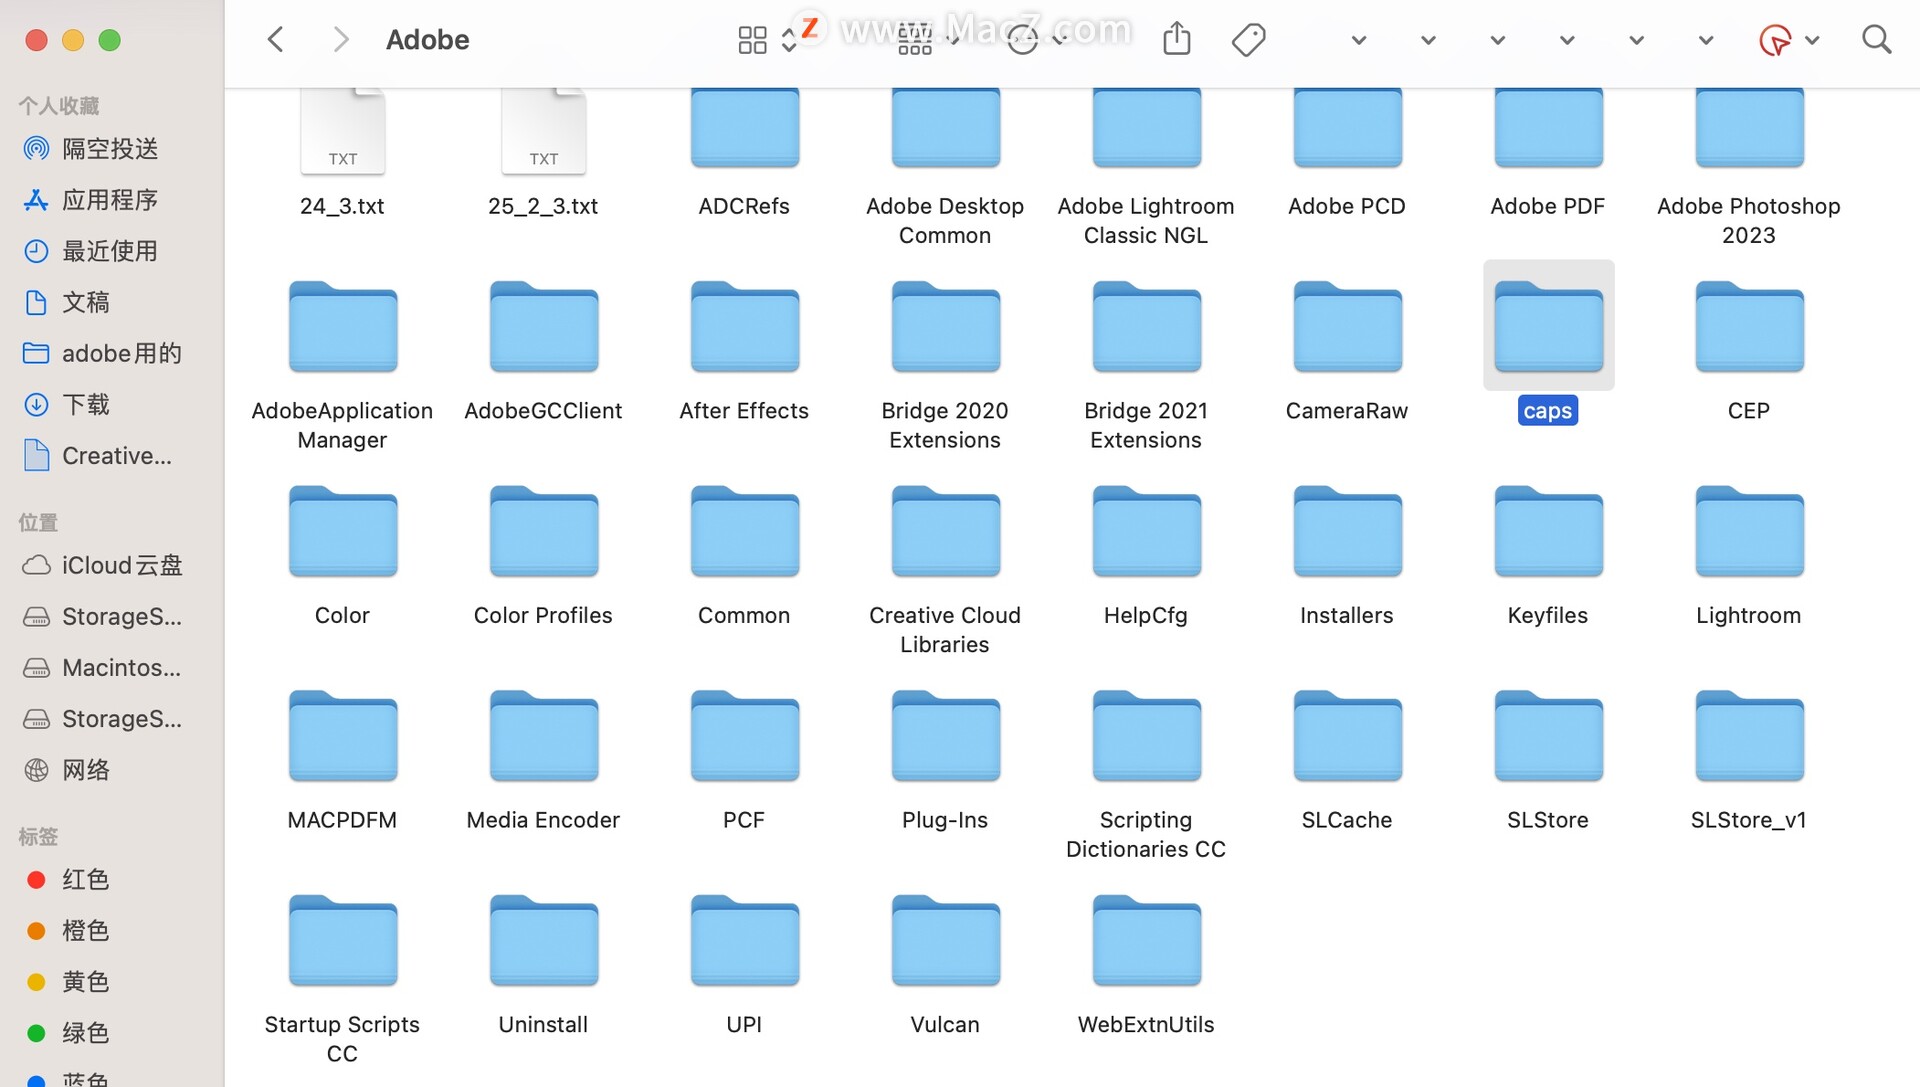Expand chevron beside the red cursor icon
This screenshot has height=1087, width=1920.
tap(1812, 40)
